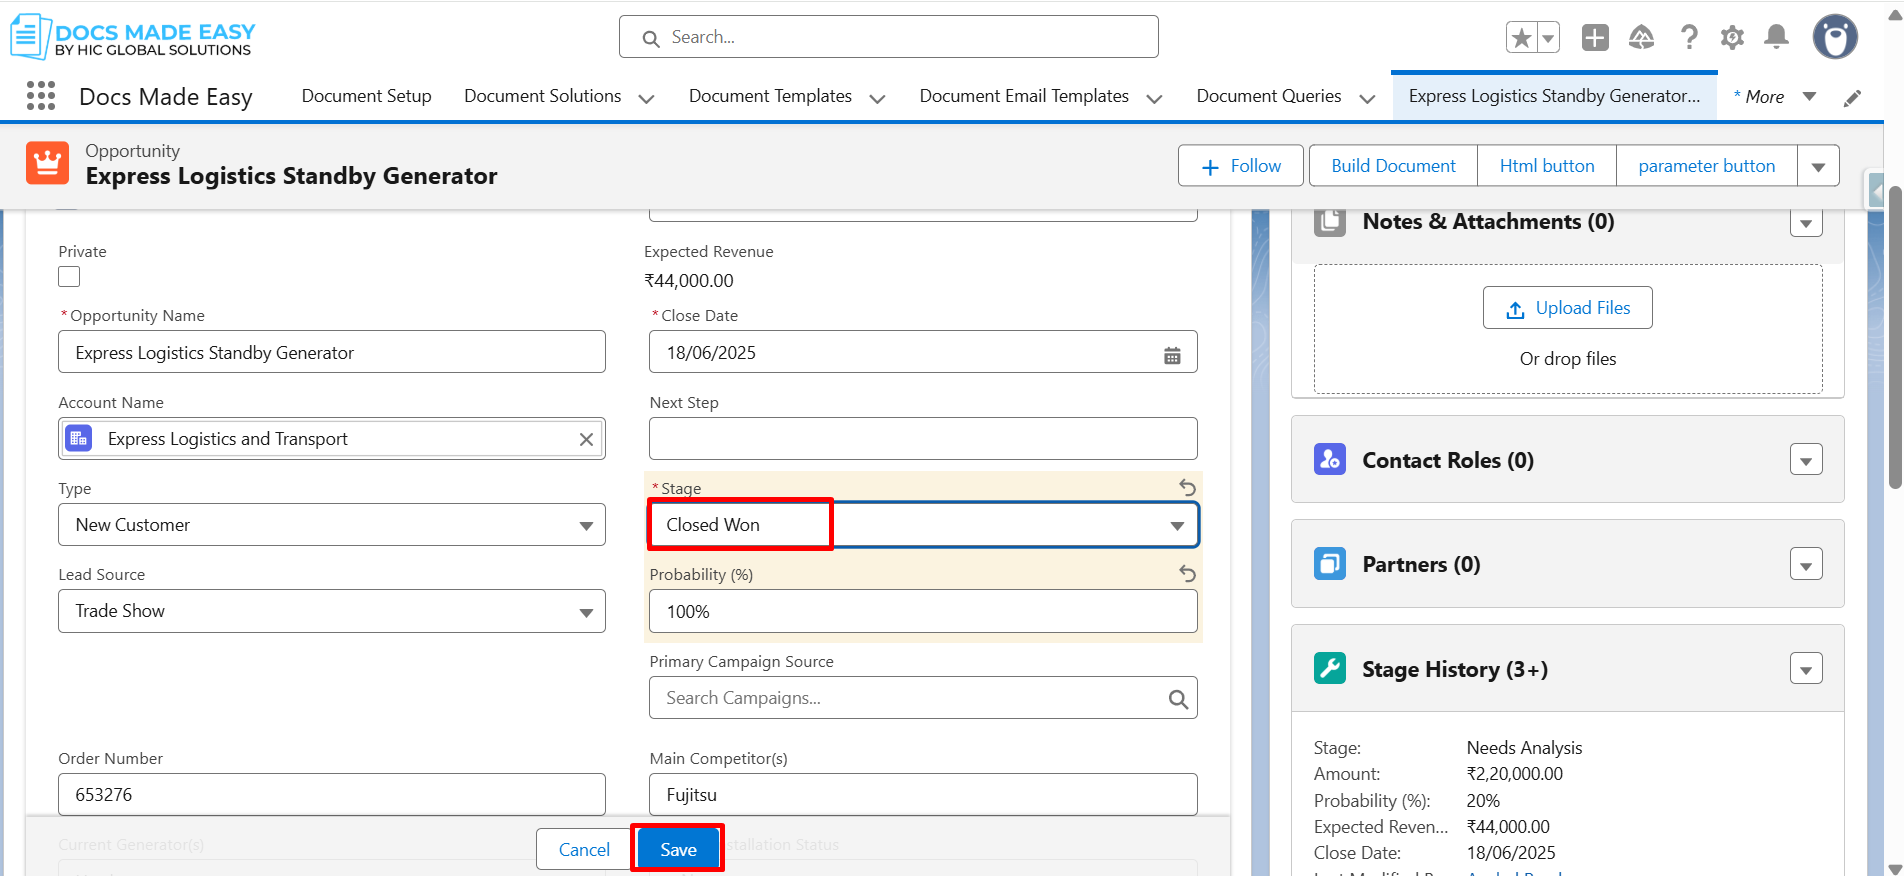
Task: Open Close Date calendar picker icon
Action: click(1172, 355)
